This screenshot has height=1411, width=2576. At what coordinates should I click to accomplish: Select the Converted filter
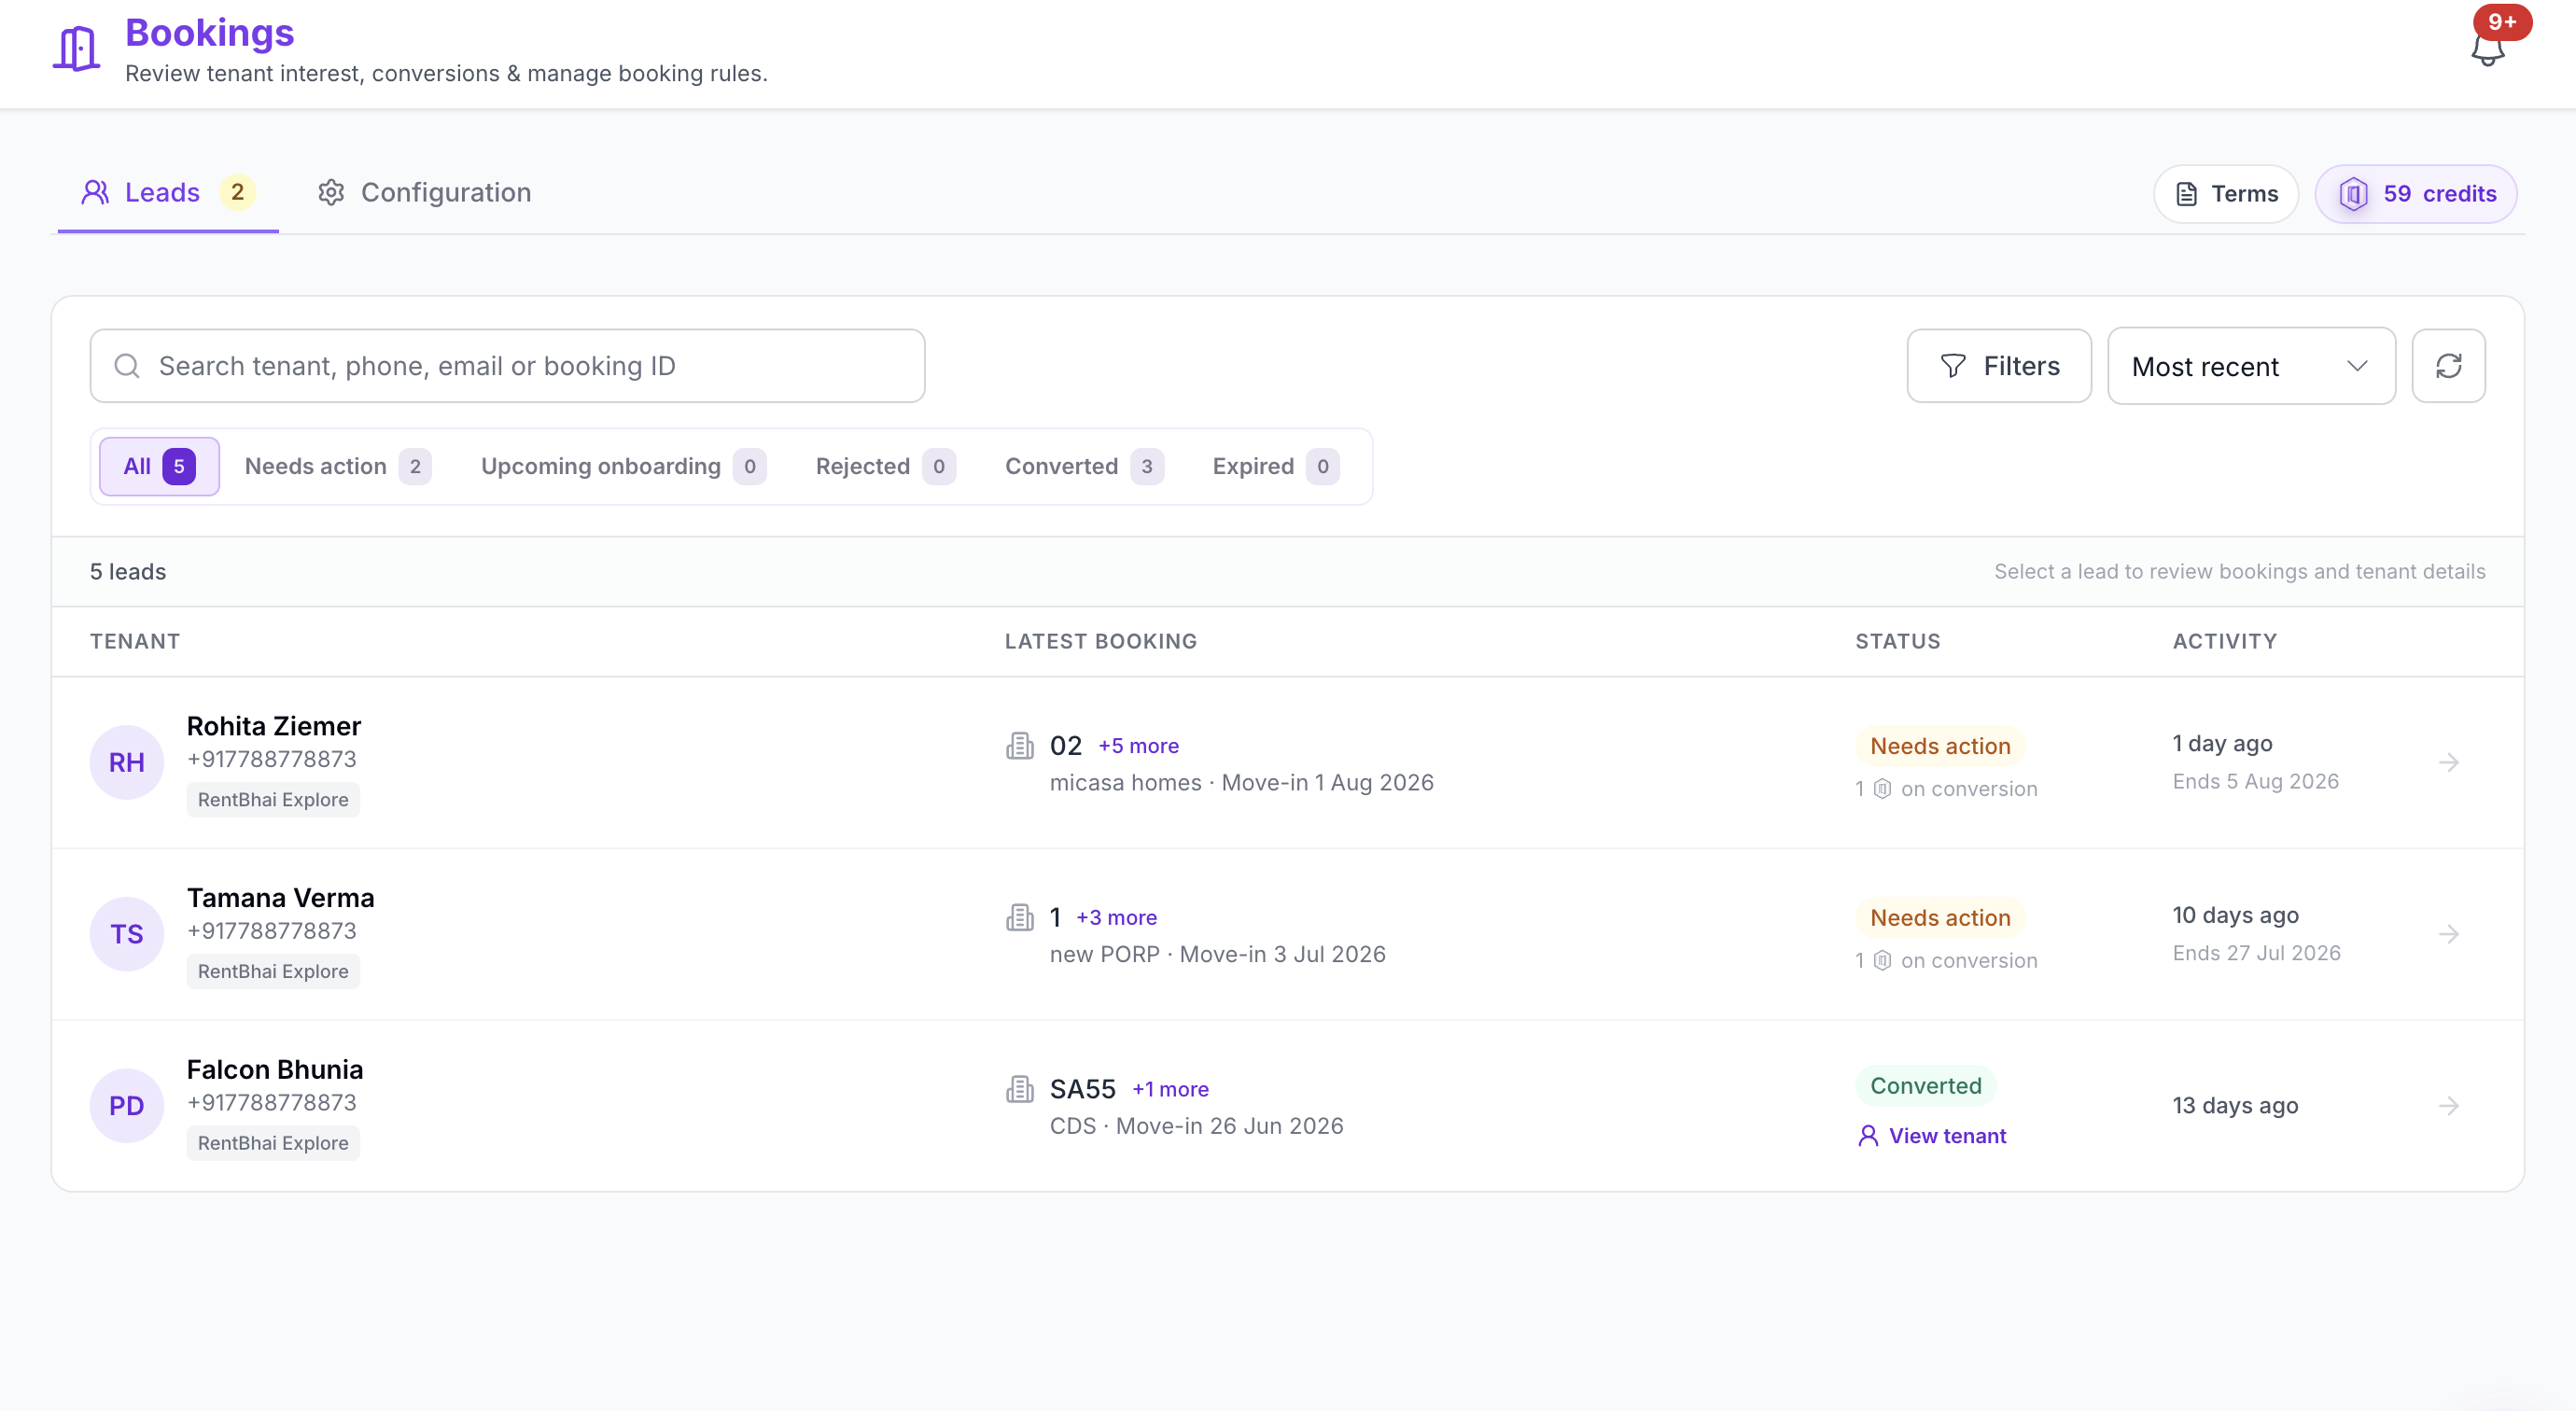coord(1084,467)
